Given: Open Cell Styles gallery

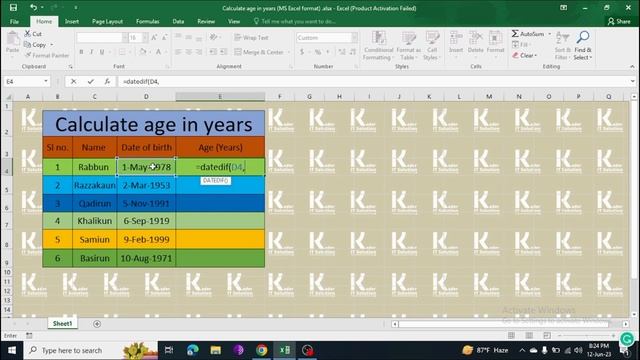Looking at the screenshot, I should (x=431, y=46).
